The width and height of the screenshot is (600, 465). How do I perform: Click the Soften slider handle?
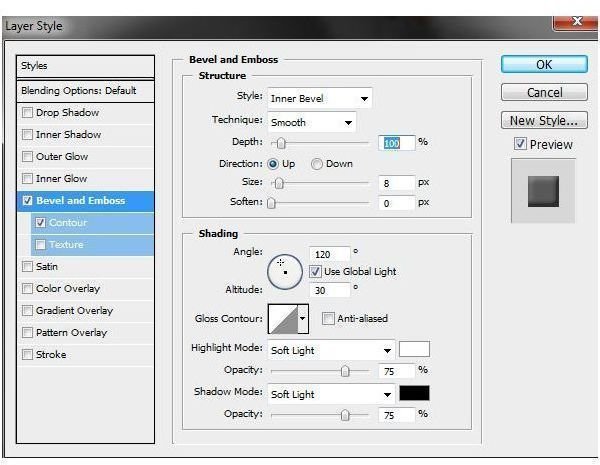(x=271, y=203)
